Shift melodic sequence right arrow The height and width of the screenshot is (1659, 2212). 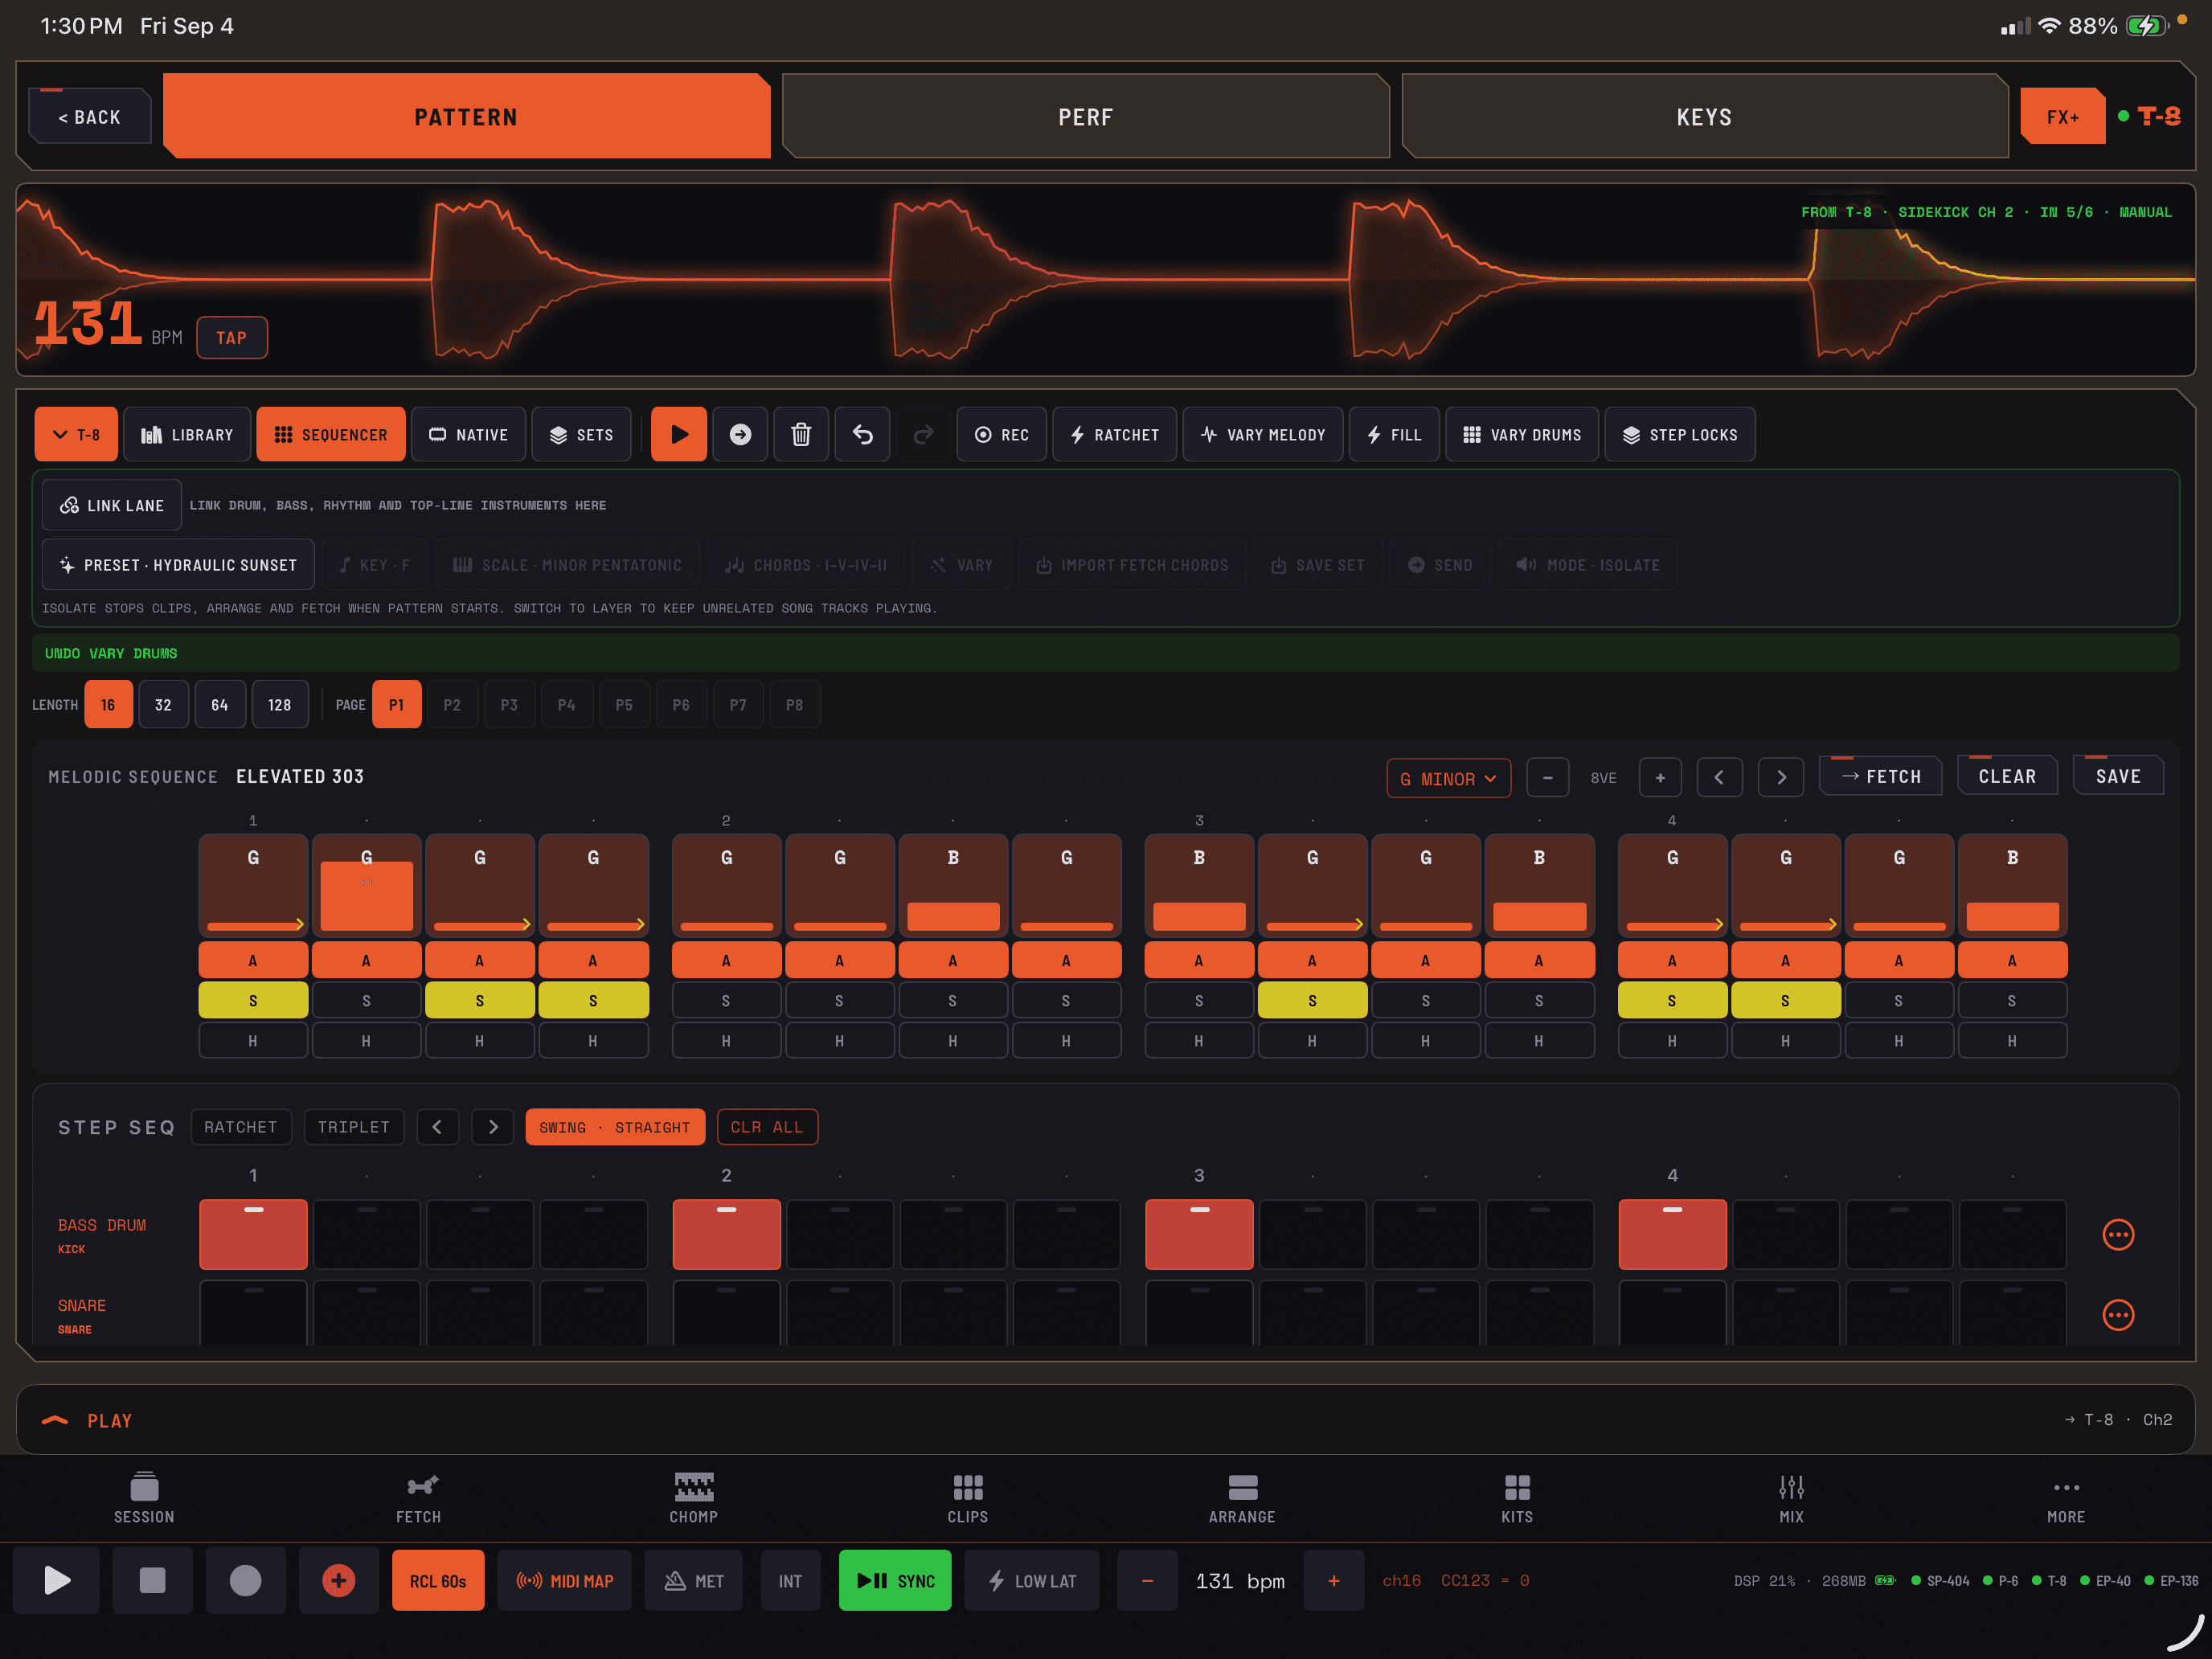(x=1781, y=777)
